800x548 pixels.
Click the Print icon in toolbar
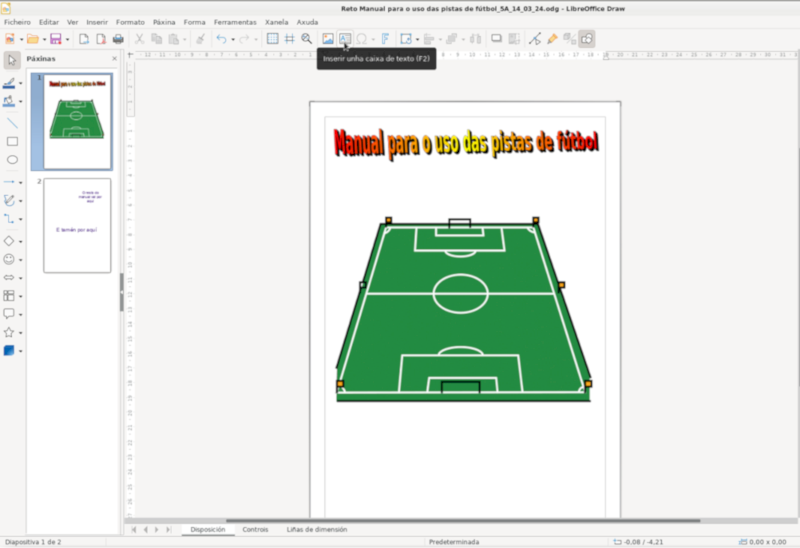pyautogui.click(x=118, y=39)
